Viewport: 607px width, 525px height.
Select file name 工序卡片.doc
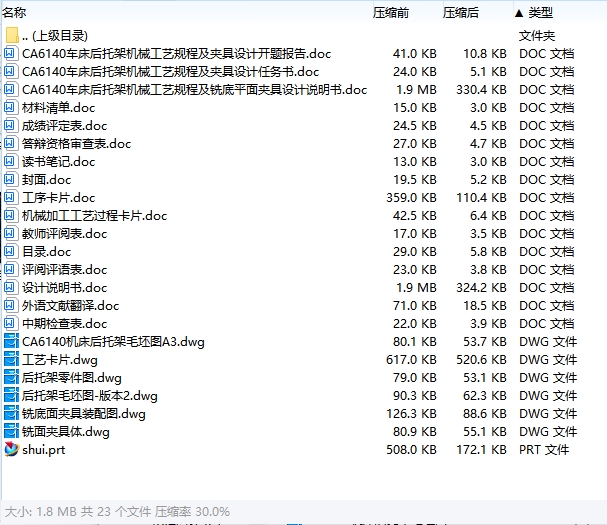[58, 198]
